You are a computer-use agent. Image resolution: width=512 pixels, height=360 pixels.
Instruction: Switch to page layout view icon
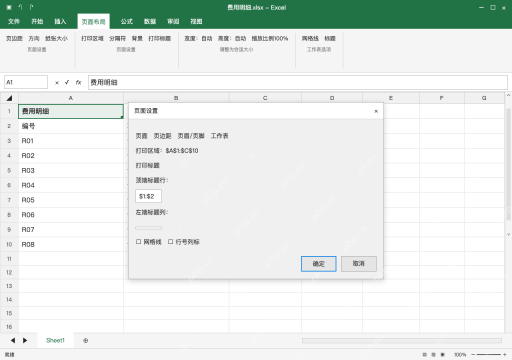click(x=433, y=355)
